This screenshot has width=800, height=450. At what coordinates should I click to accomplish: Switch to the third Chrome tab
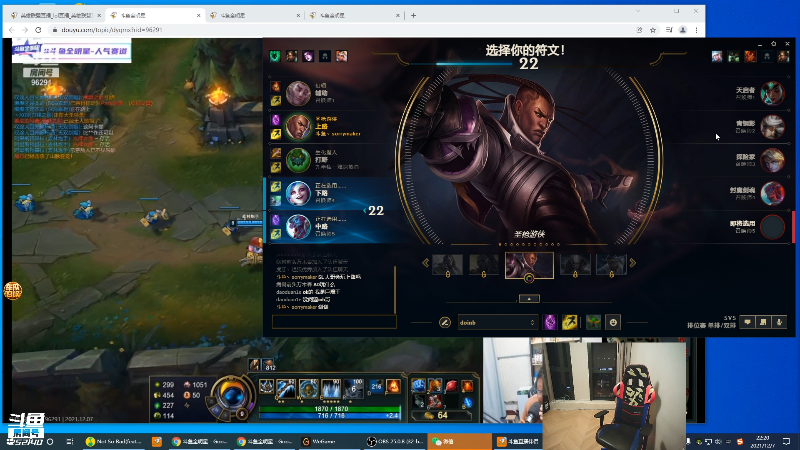click(255, 15)
